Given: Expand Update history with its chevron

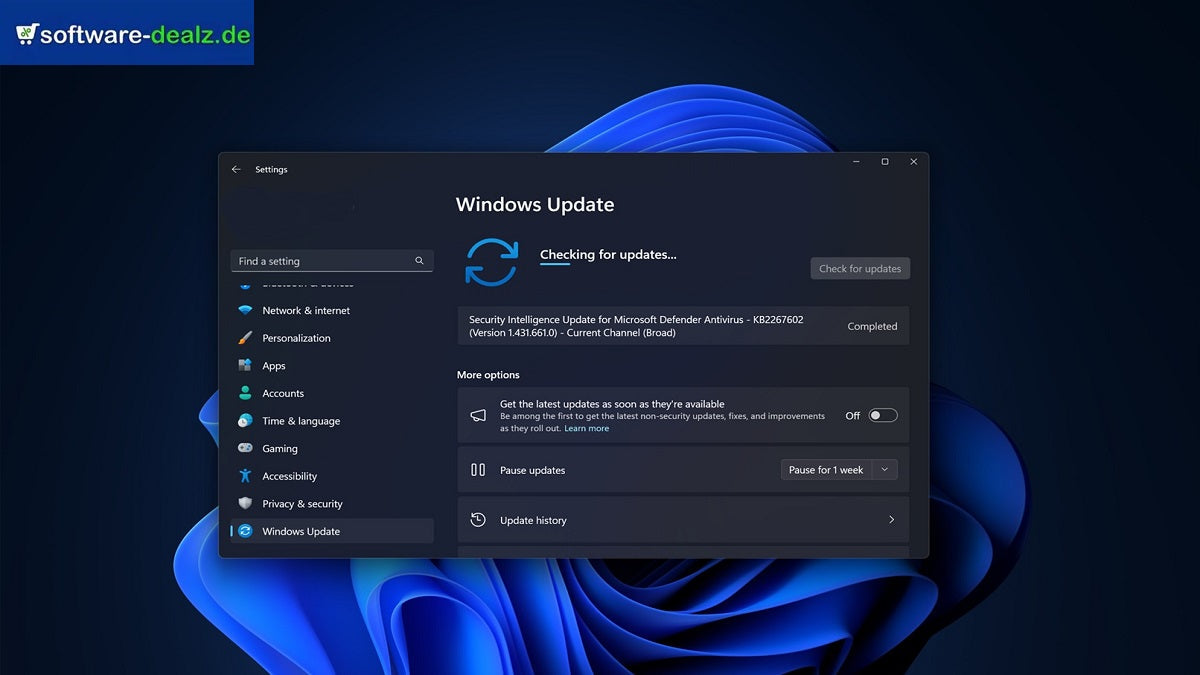Looking at the screenshot, I should (891, 520).
